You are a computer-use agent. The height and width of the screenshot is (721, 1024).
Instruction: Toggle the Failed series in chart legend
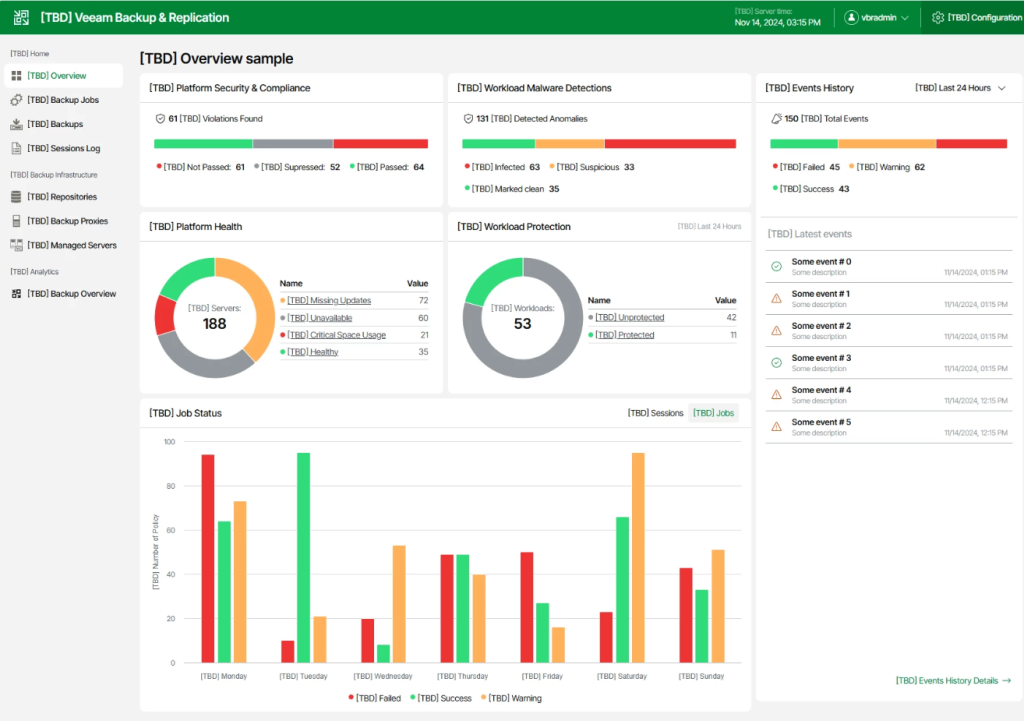[376, 698]
